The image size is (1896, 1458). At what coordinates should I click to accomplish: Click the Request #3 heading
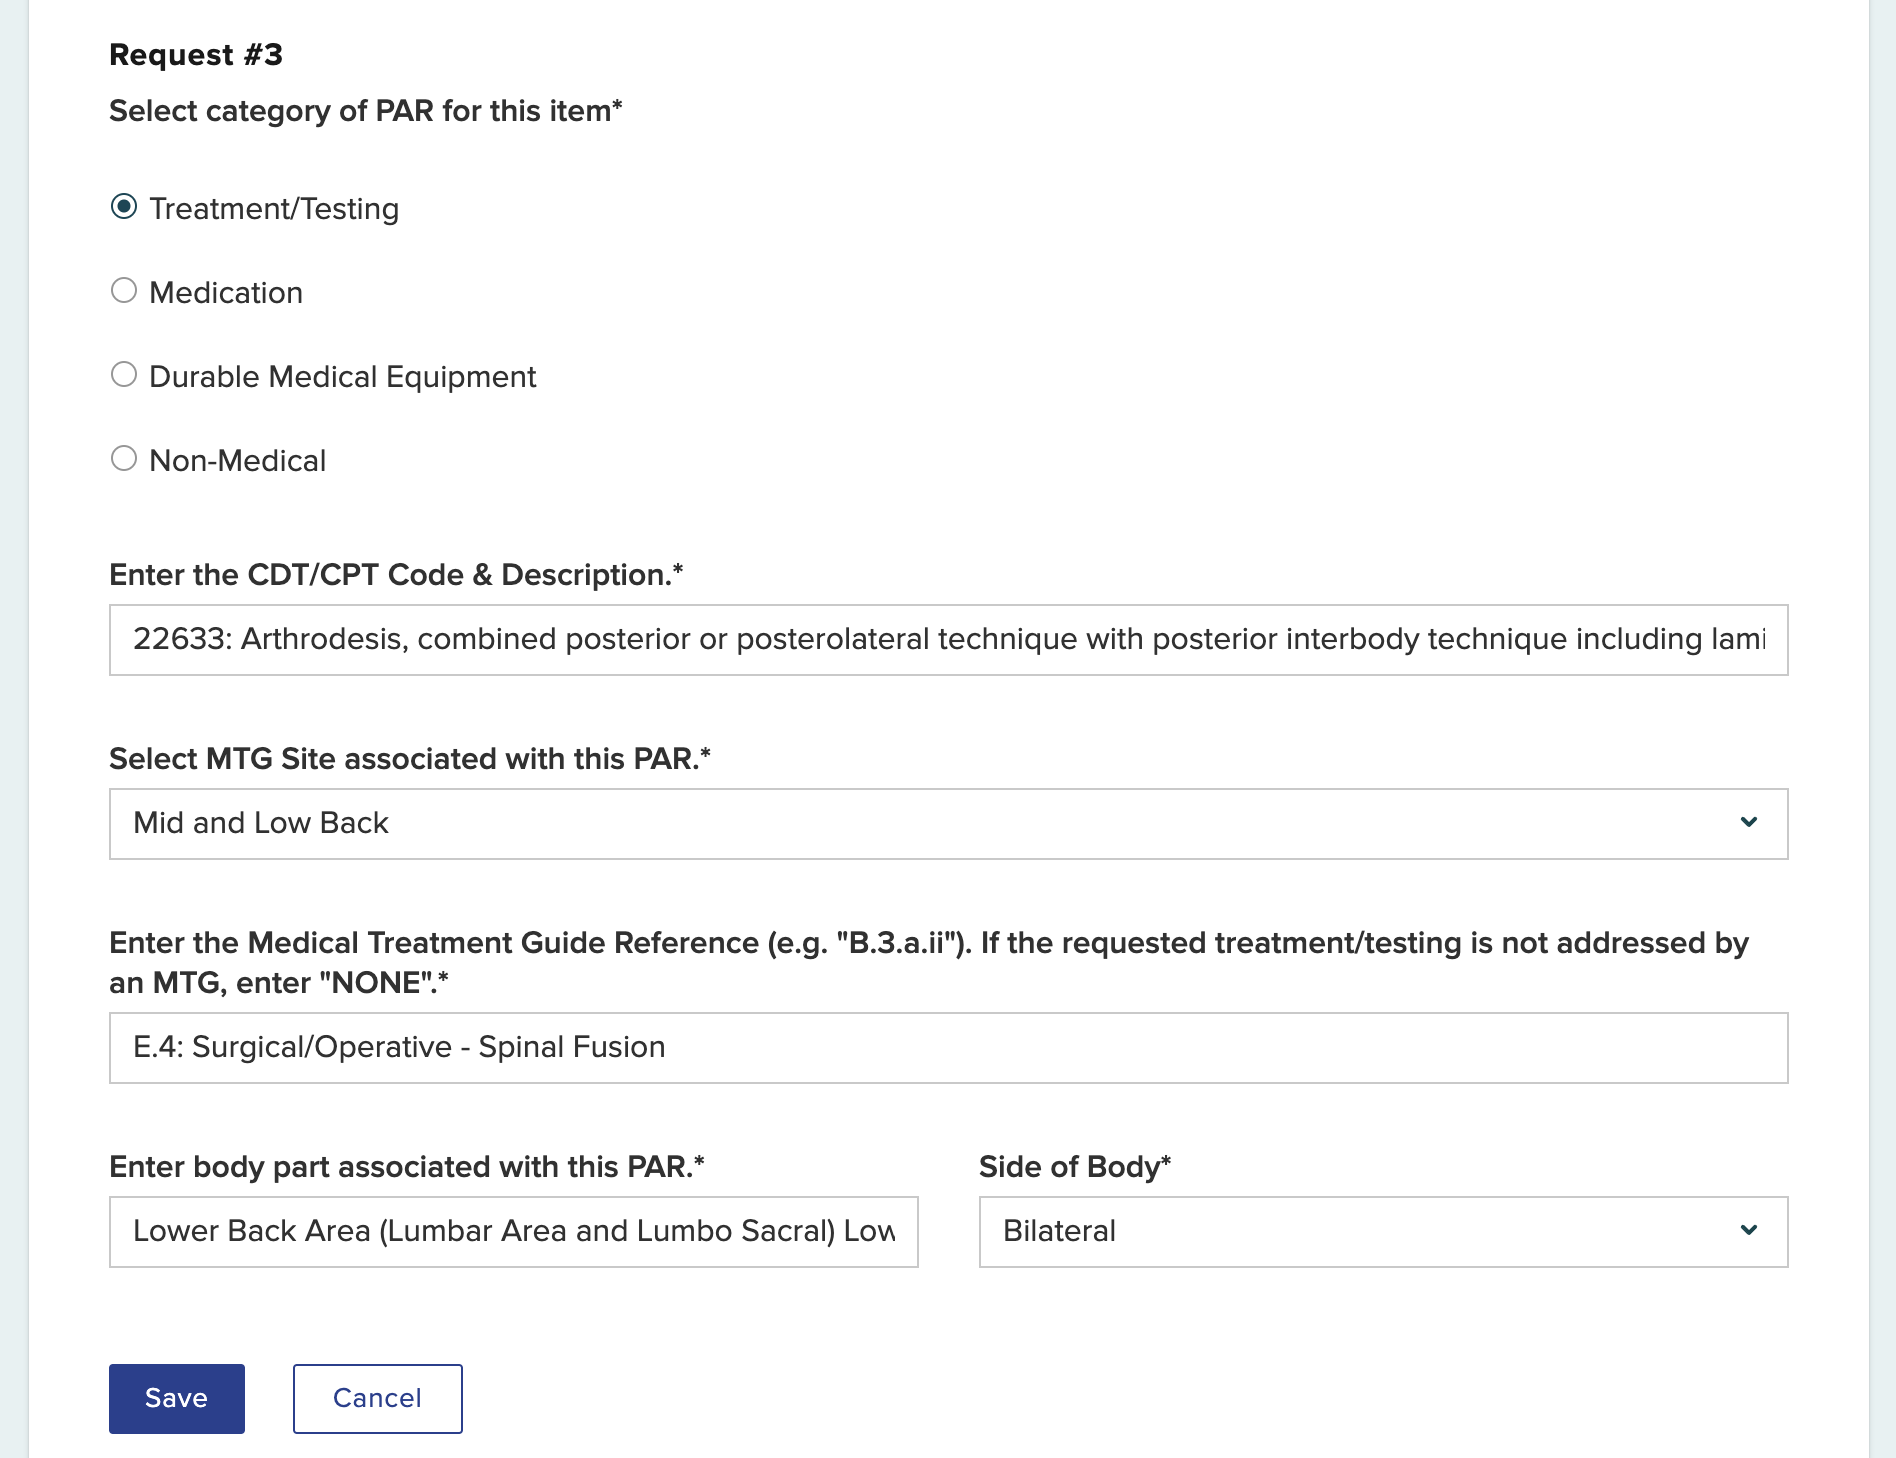[x=196, y=55]
